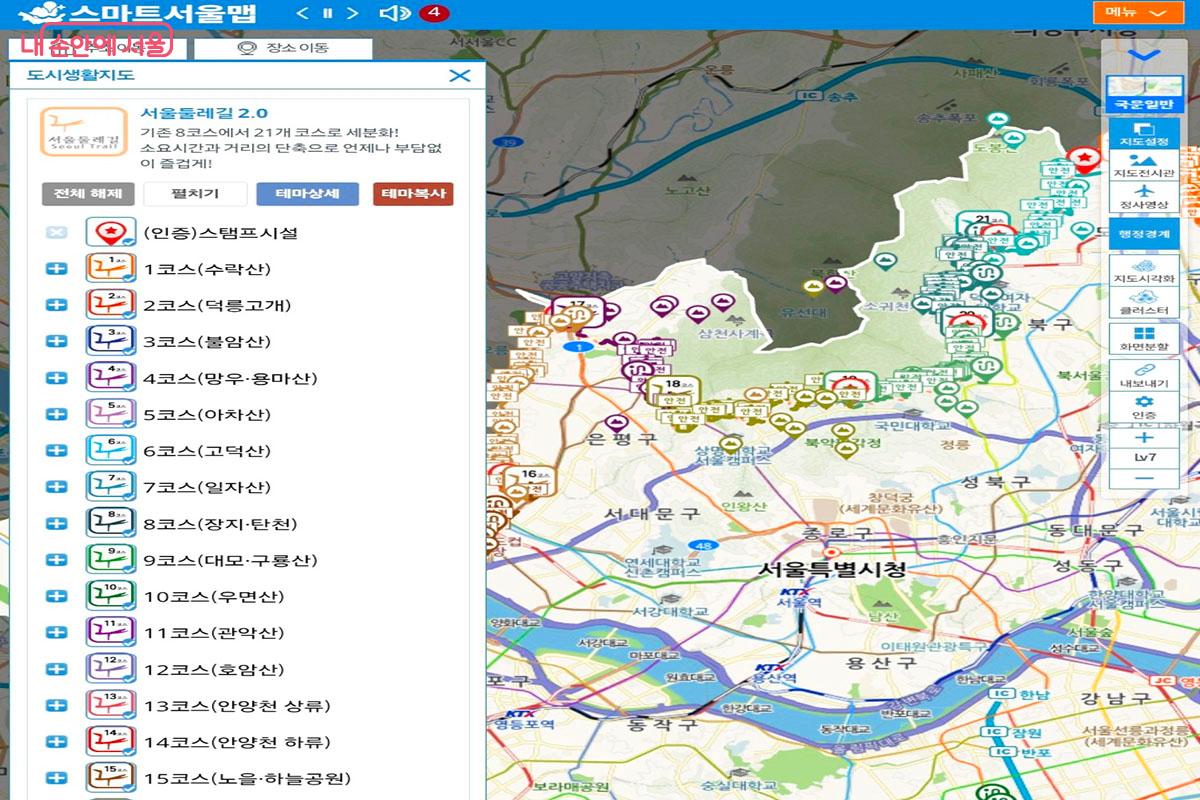The image size is (1200, 800).
Task: Zoom out with the minus button
Action: (x=1145, y=479)
